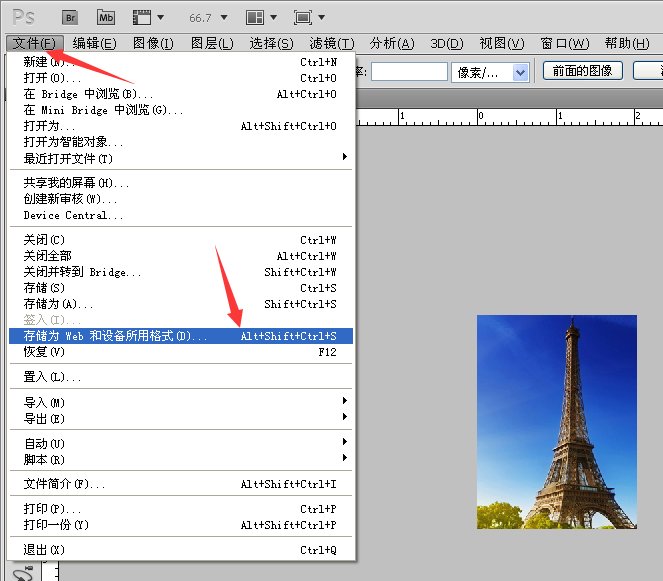Choose 打印(P)... menu entry

(181, 509)
